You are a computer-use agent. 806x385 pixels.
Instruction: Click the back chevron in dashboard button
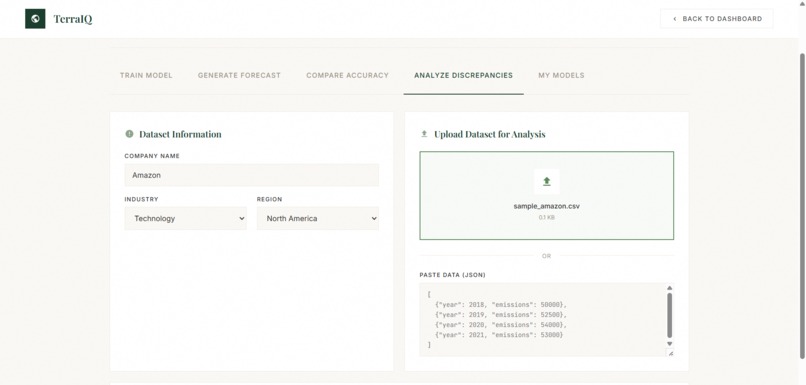tap(674, 19)
